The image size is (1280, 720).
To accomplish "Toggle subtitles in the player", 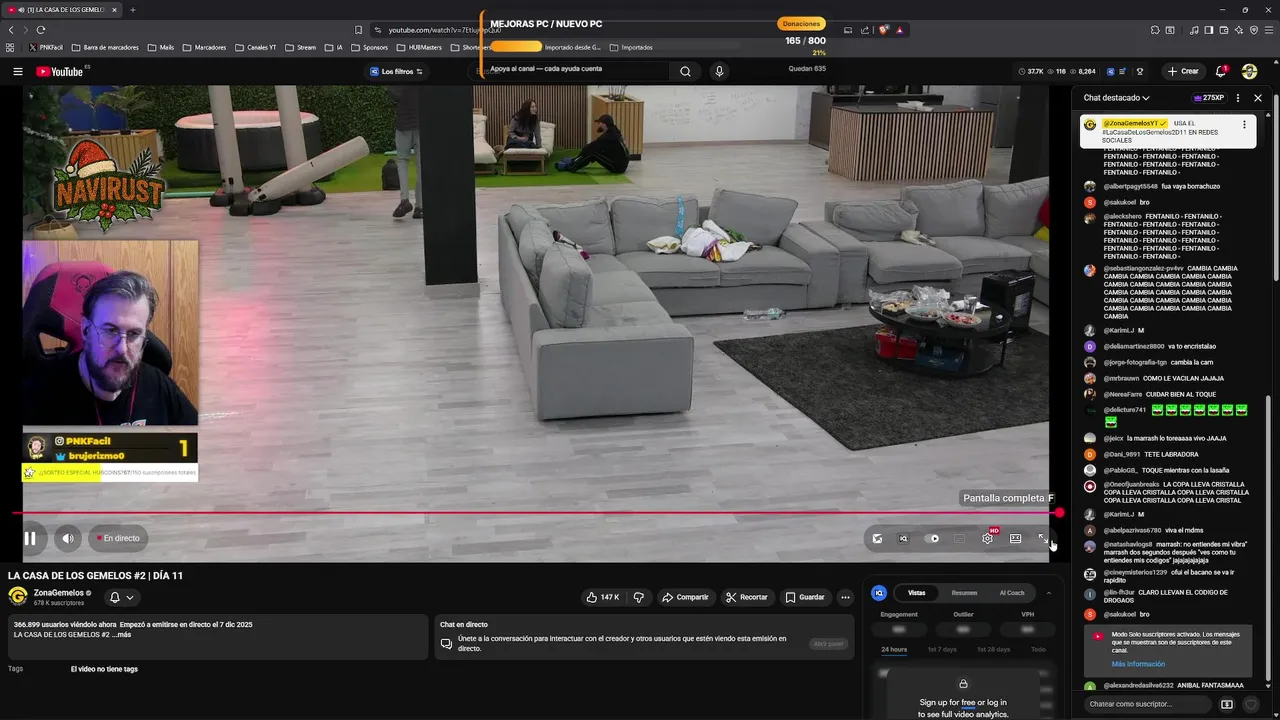I will click(959, 538).
